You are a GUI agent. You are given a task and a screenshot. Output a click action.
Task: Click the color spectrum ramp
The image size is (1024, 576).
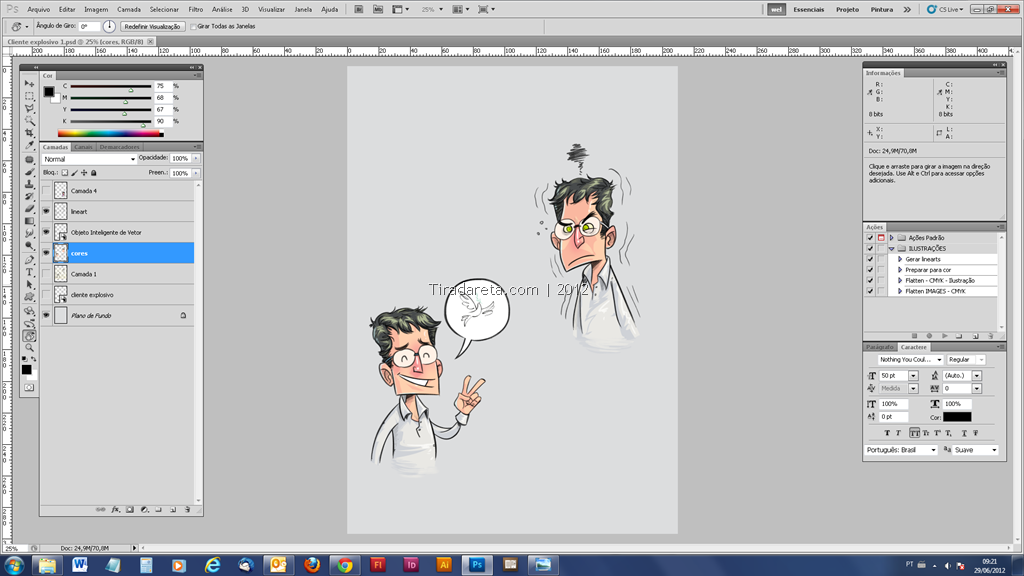pyautogui.click(x=110, y=133)
